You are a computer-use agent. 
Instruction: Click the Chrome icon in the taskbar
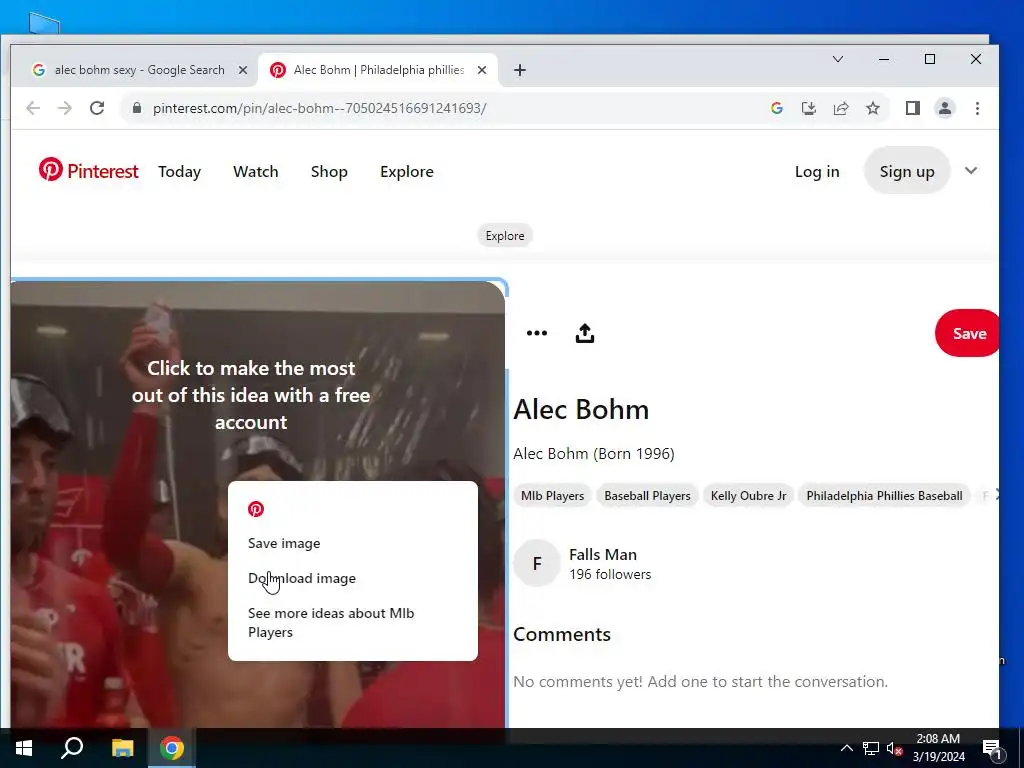[172, 748]
